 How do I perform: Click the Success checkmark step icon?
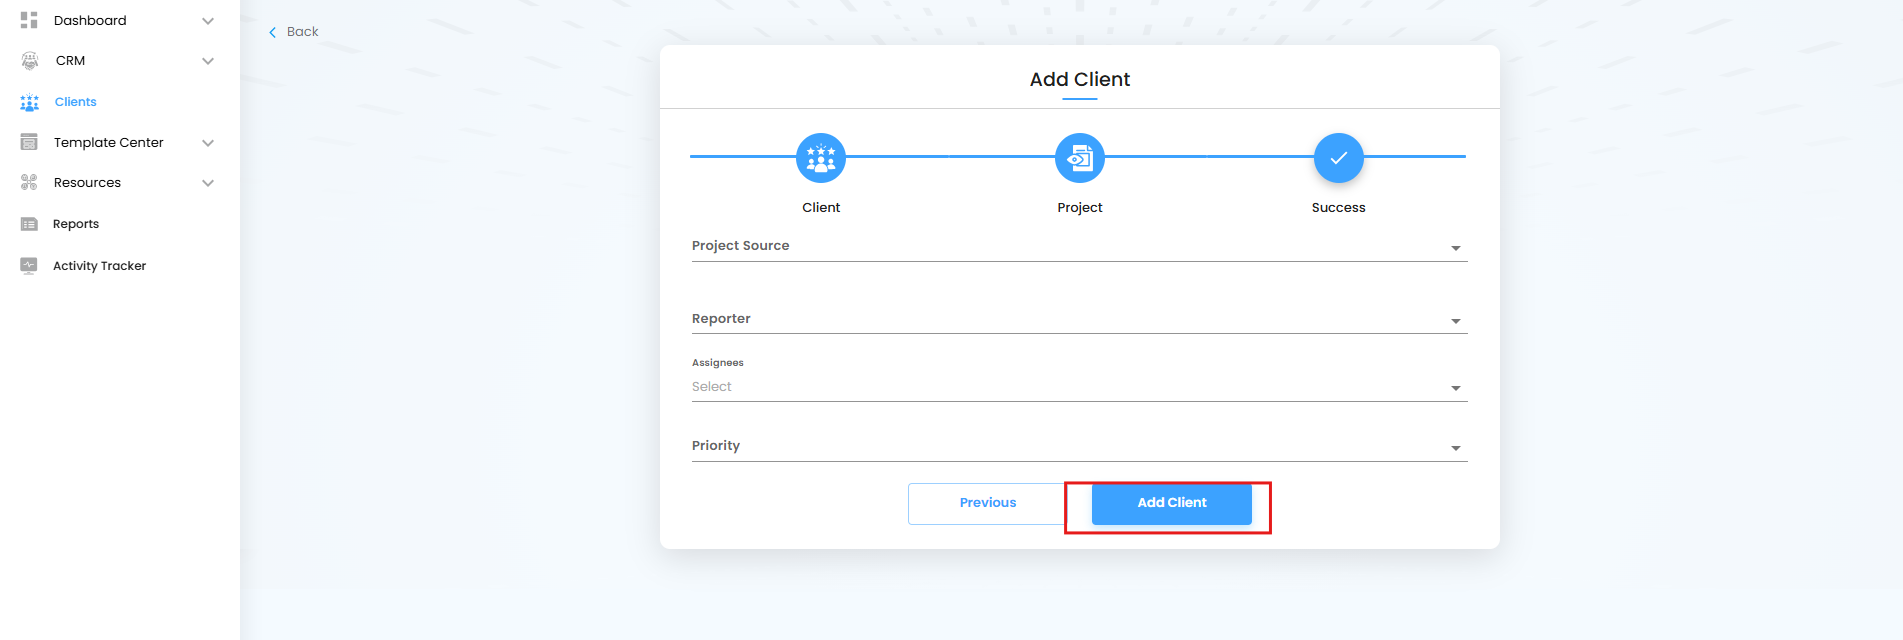point(1338,158)
